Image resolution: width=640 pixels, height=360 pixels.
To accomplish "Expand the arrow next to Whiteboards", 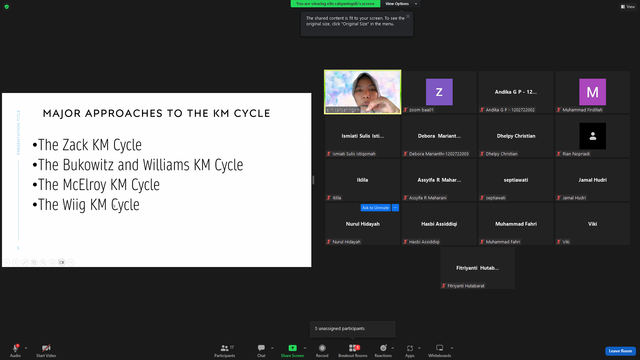I will click(x=452, y=348).
